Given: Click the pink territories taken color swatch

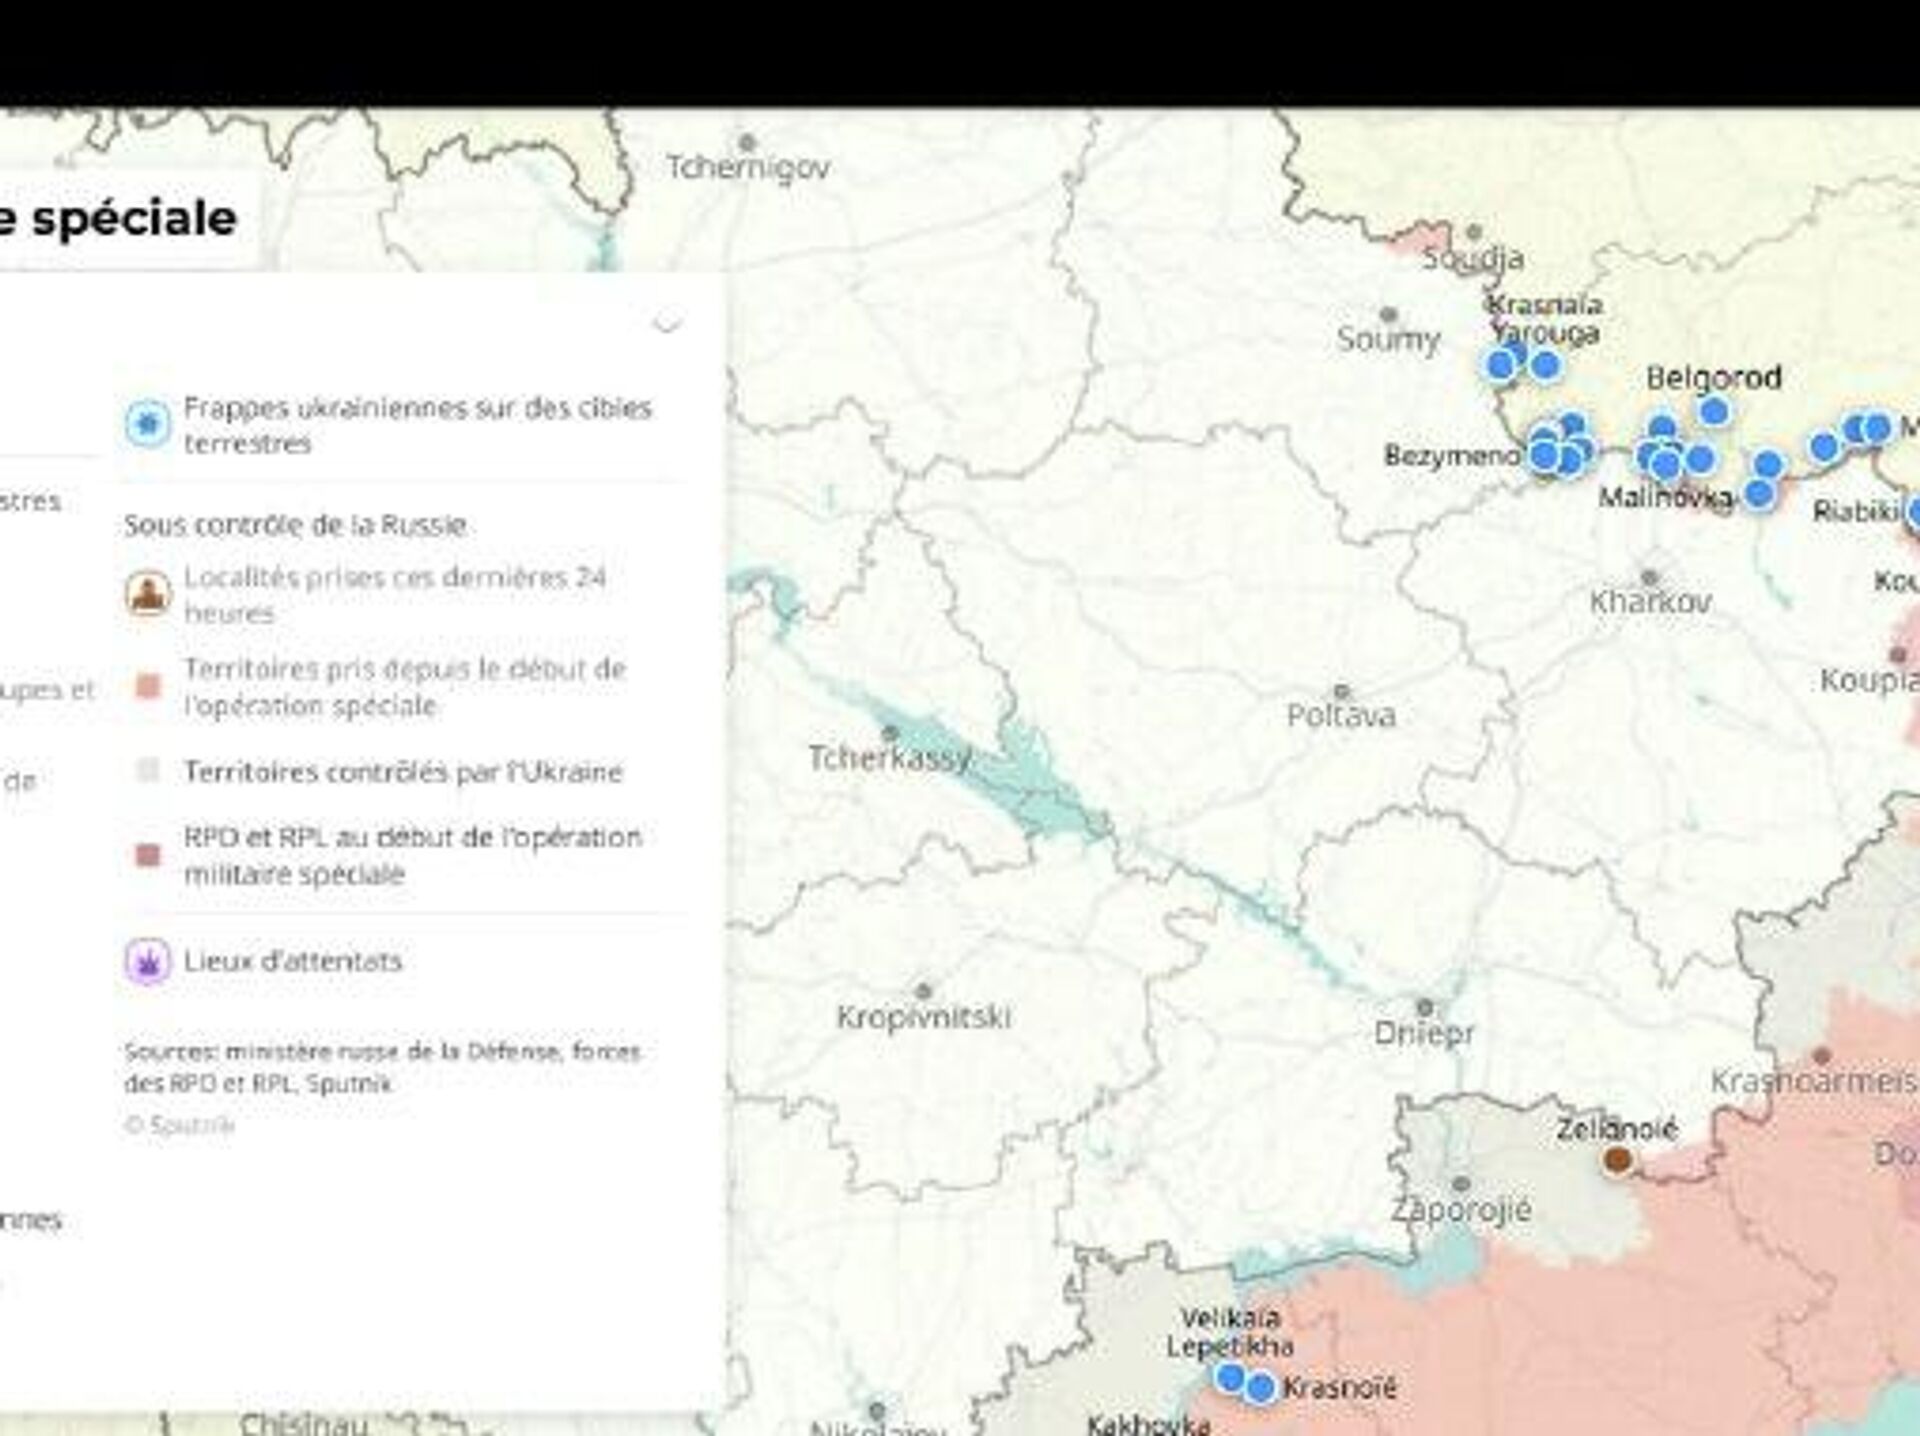Looking at the screenshot, I should click(147, 687).
